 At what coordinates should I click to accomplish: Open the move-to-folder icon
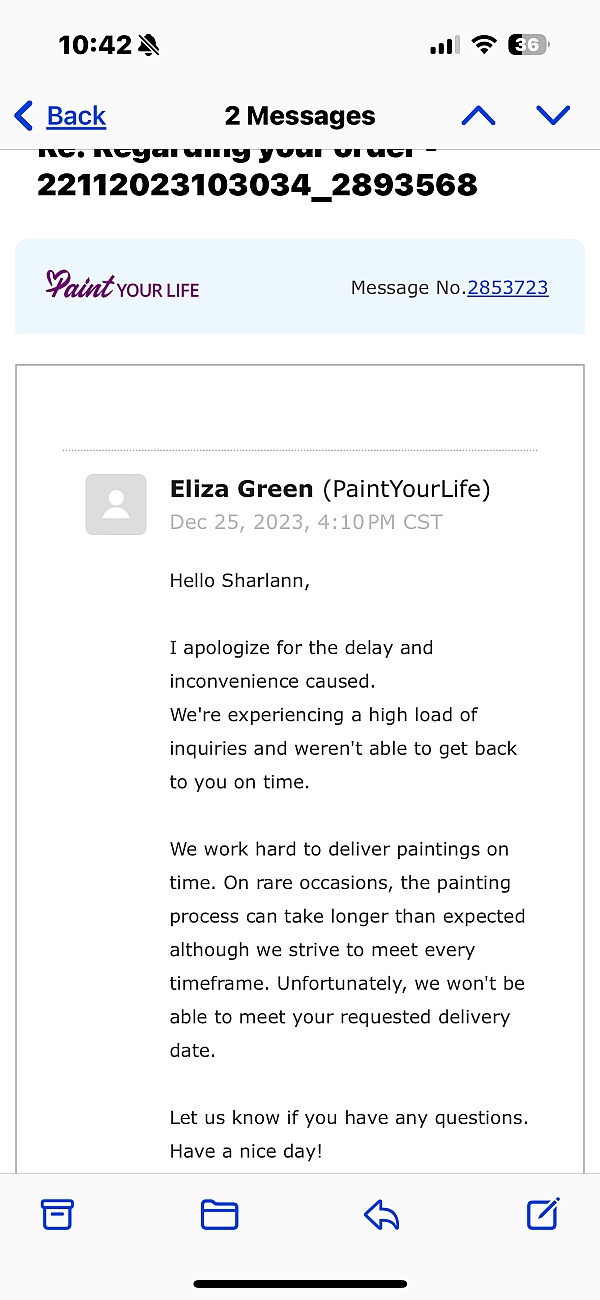(x=219, y=1214)
